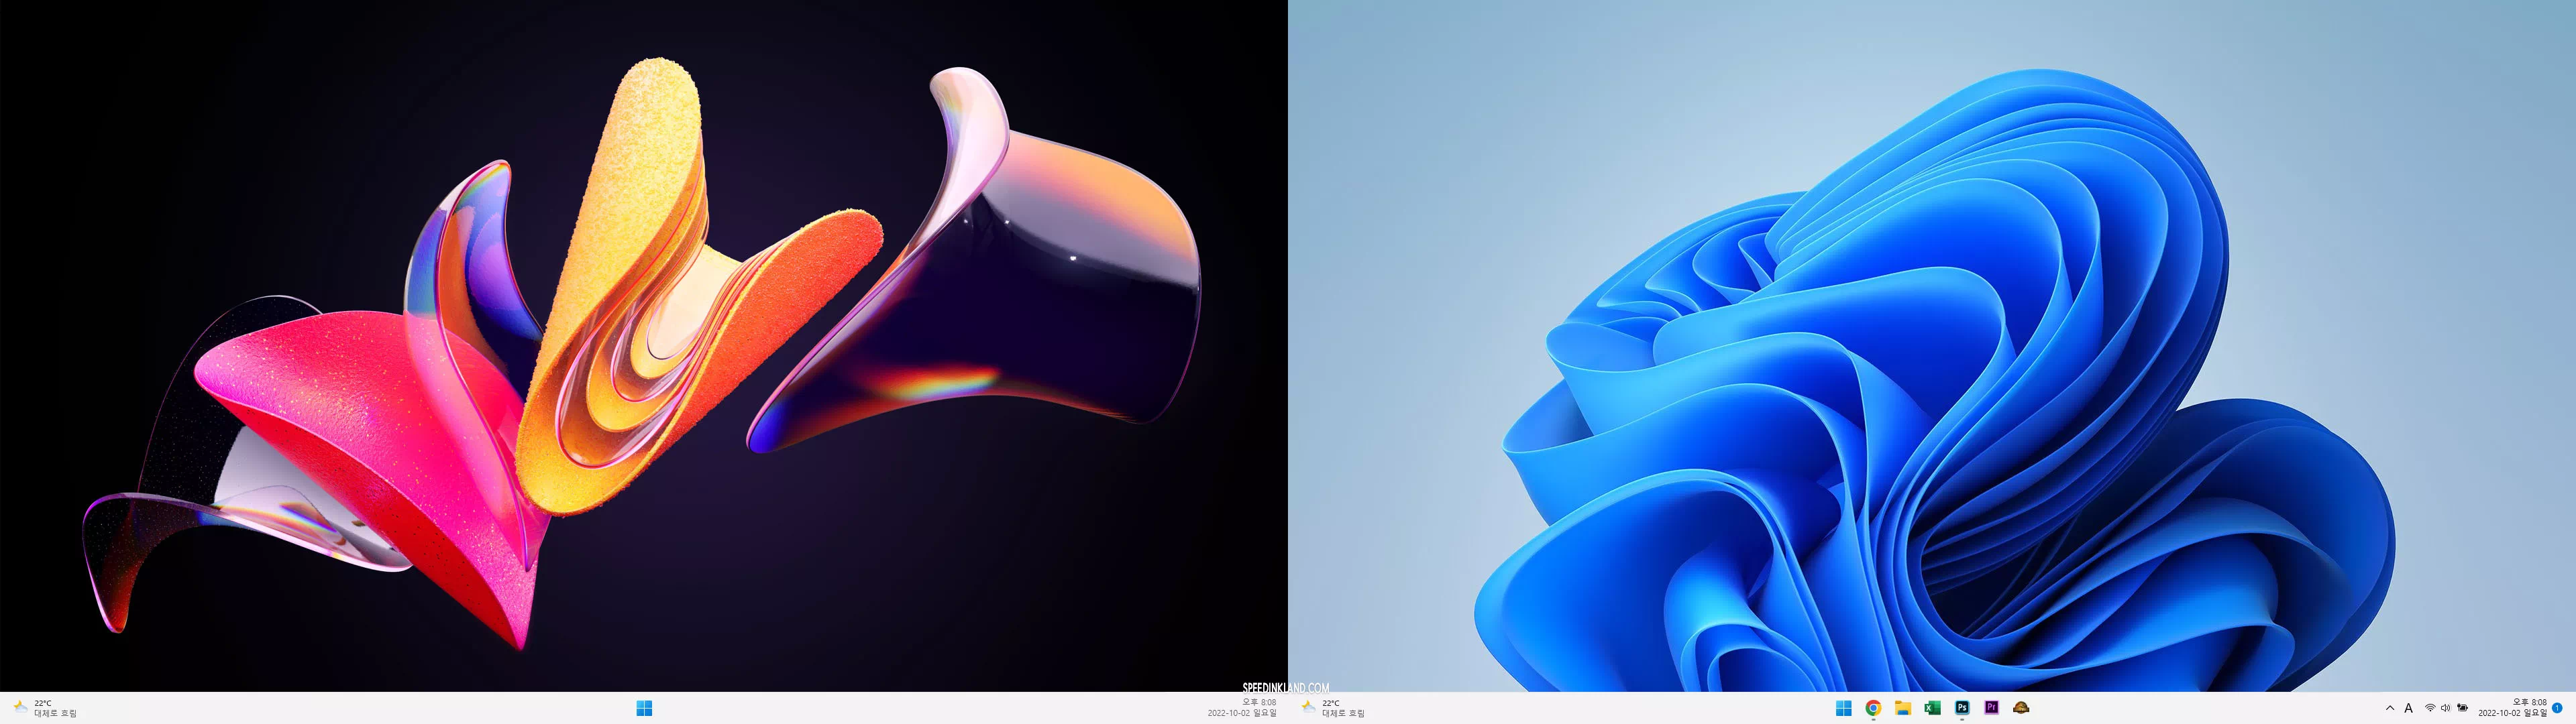This screenshot has height=724, width=2576.
Task: Click the input language 'A' IME indicator
Action: (2409, 708)
